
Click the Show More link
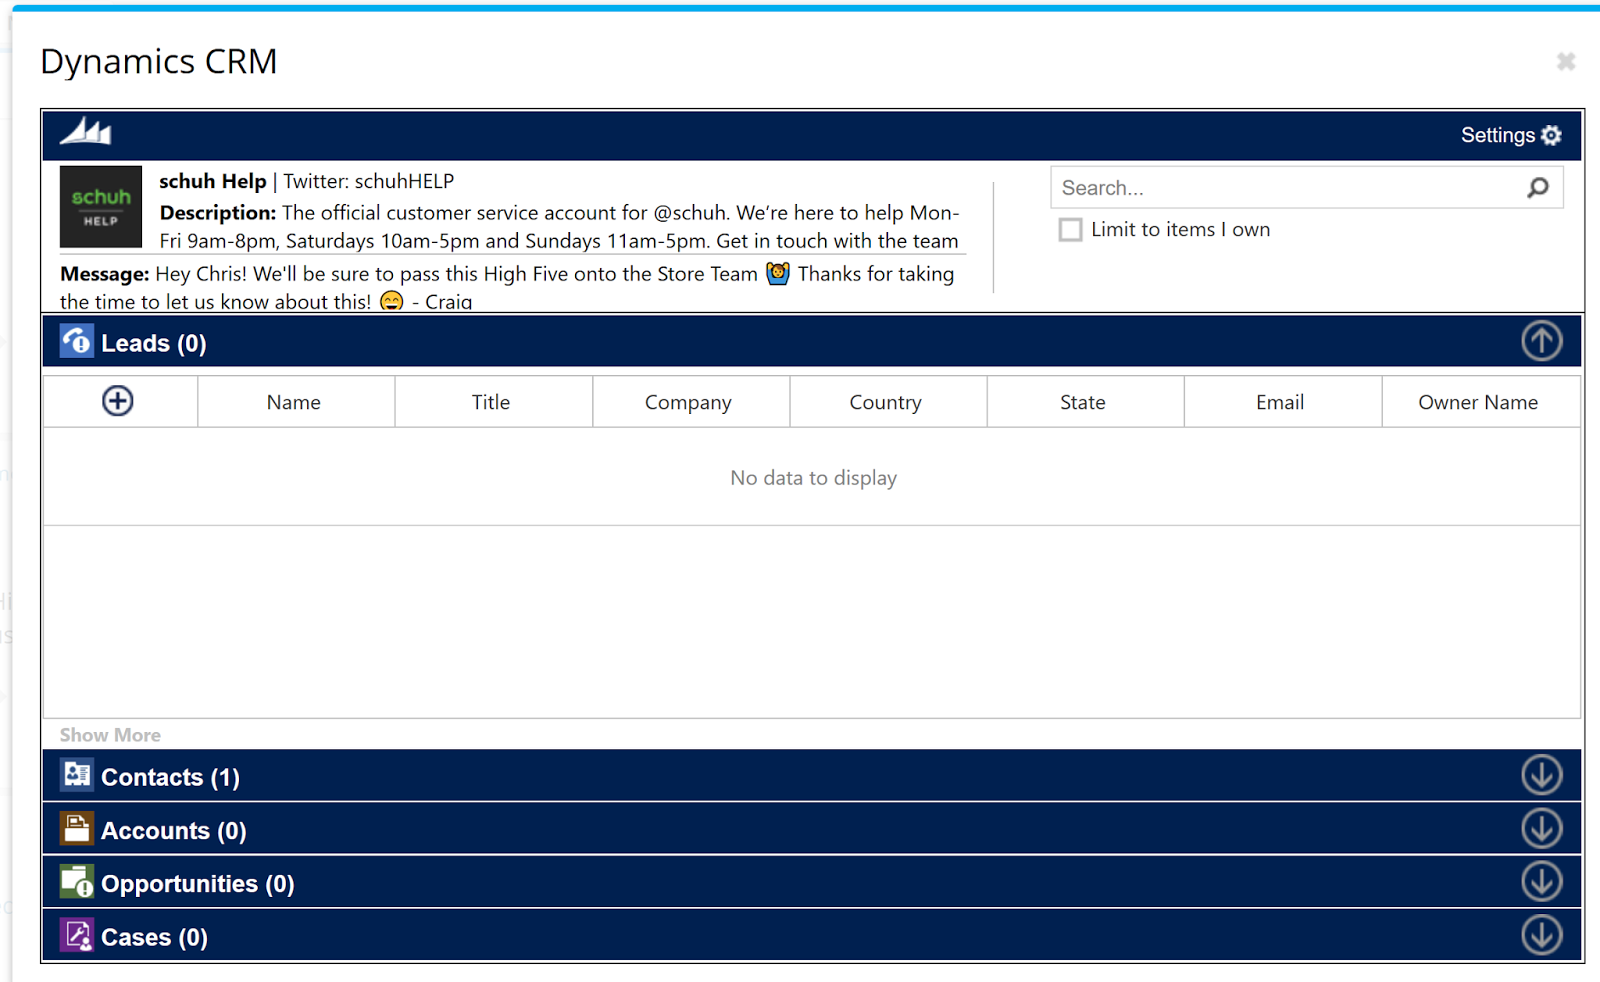[110, 735]
